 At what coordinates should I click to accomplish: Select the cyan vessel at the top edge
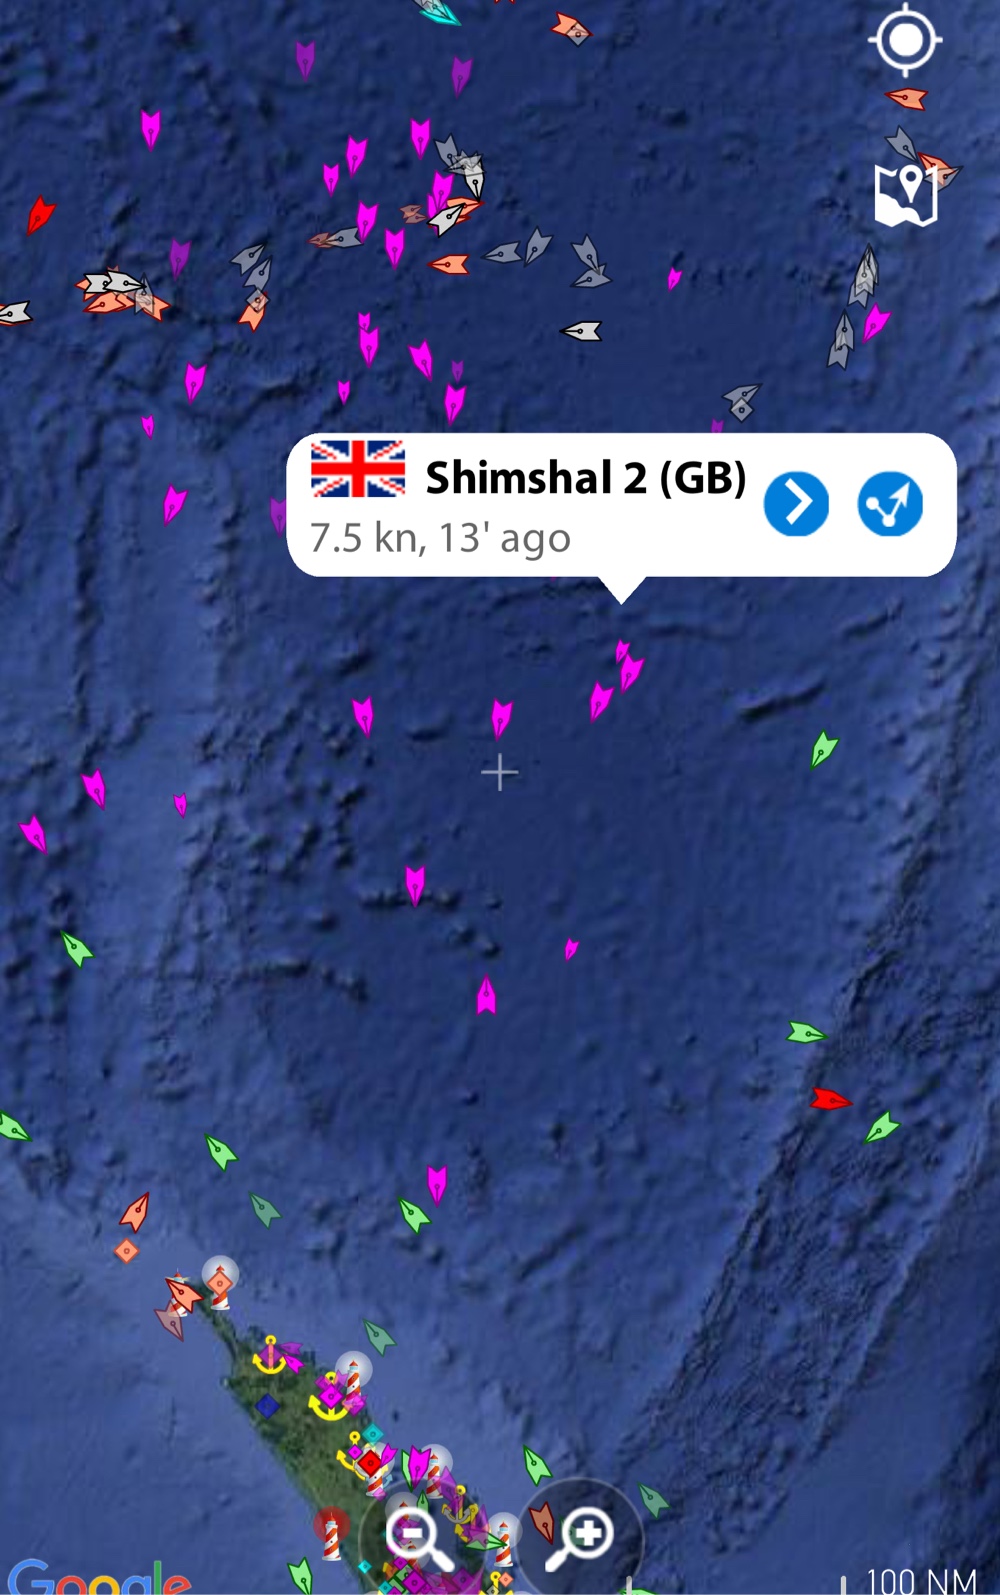438,11
